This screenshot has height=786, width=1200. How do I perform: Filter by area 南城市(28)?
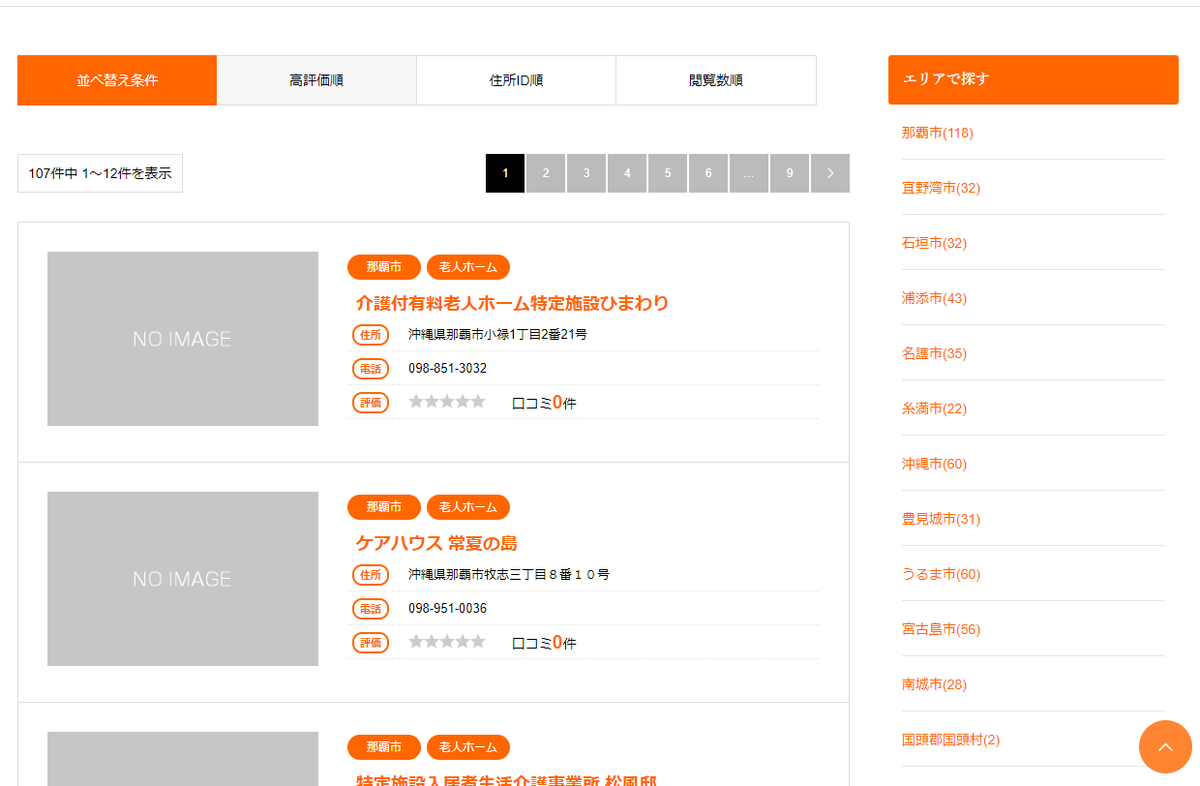934,684
